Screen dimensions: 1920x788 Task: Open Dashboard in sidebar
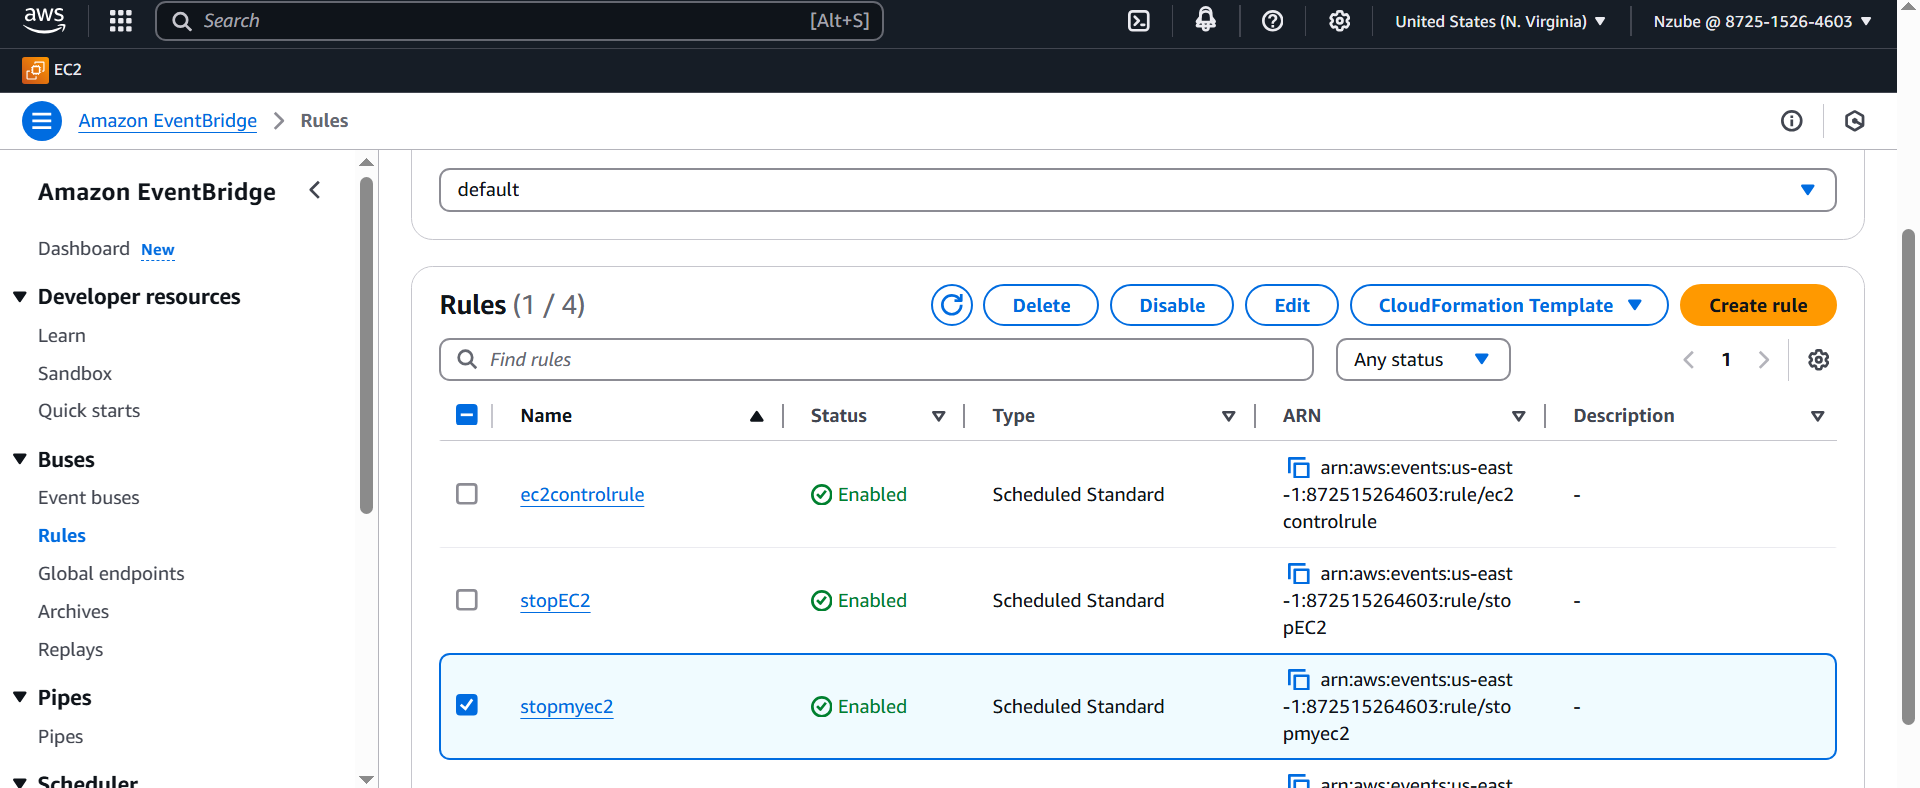click(84, 249)
